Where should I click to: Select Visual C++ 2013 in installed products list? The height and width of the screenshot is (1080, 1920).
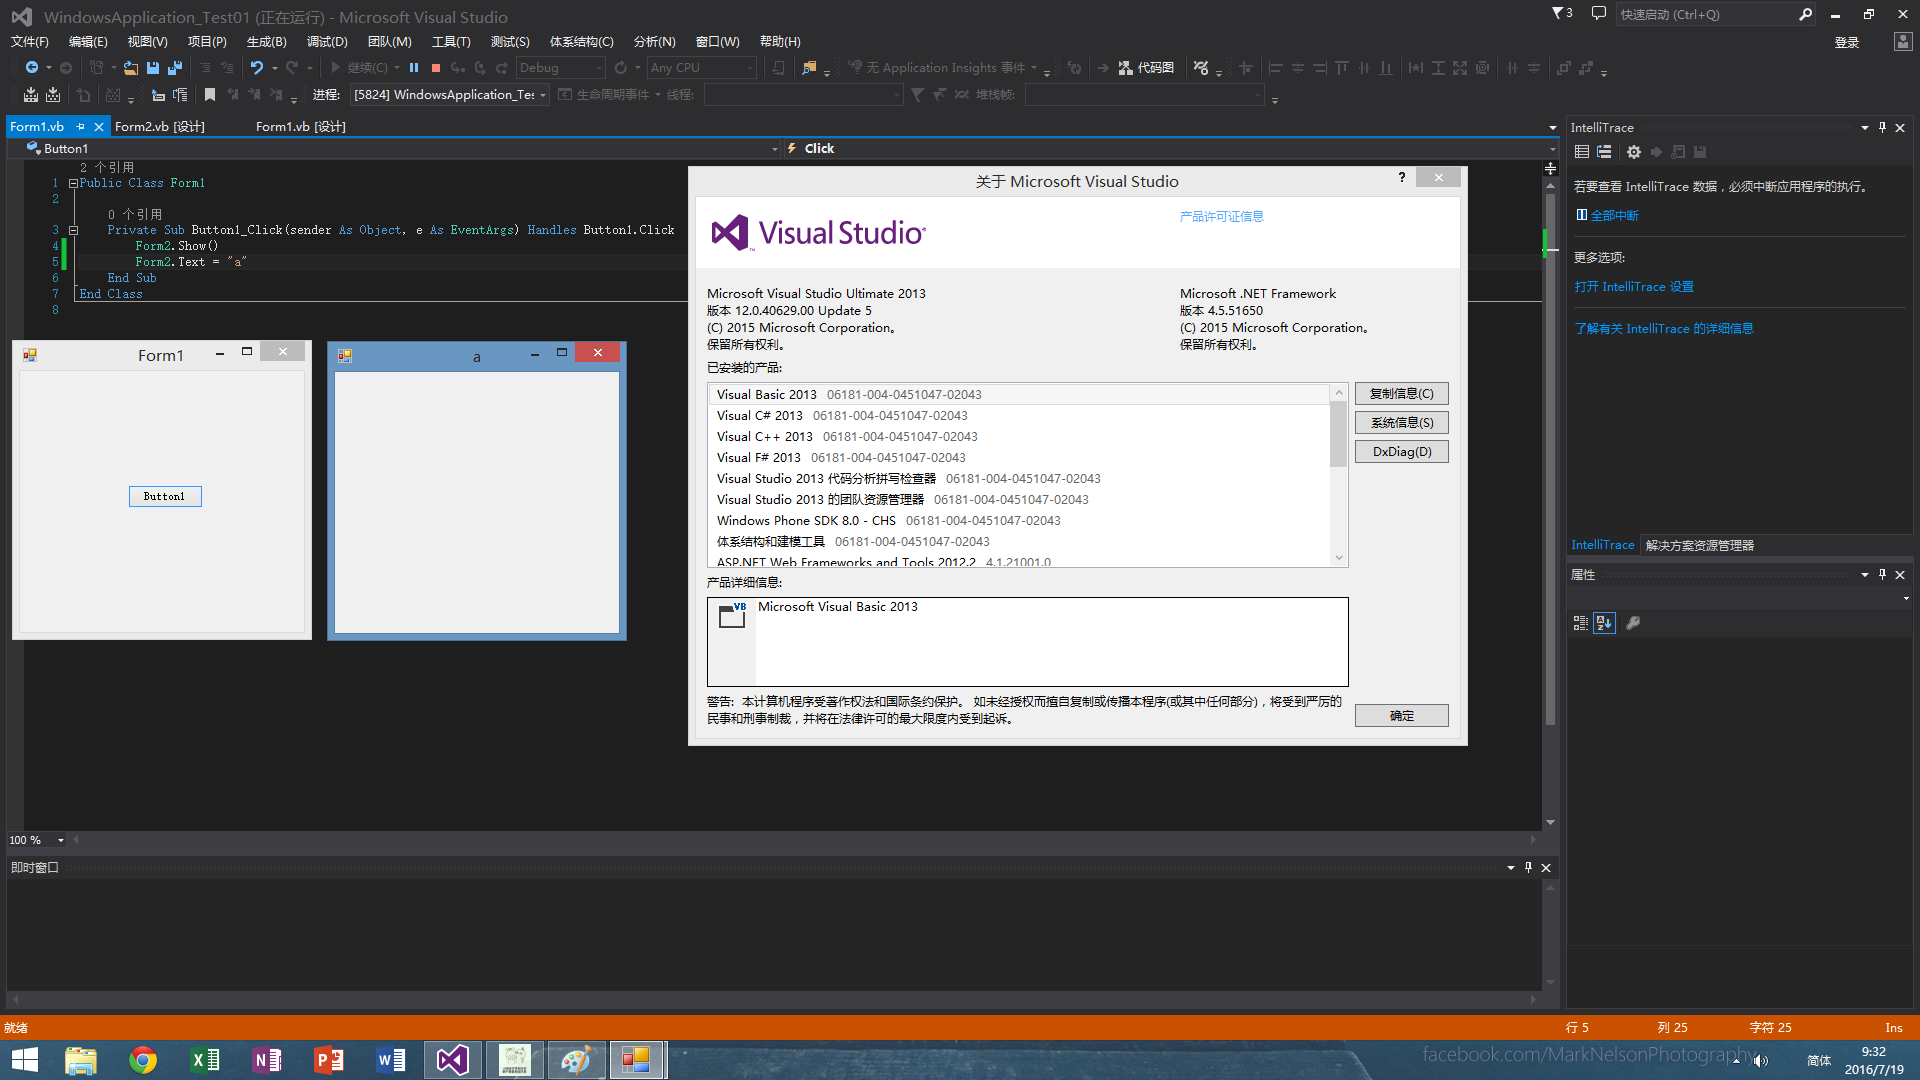(1019, 437)
